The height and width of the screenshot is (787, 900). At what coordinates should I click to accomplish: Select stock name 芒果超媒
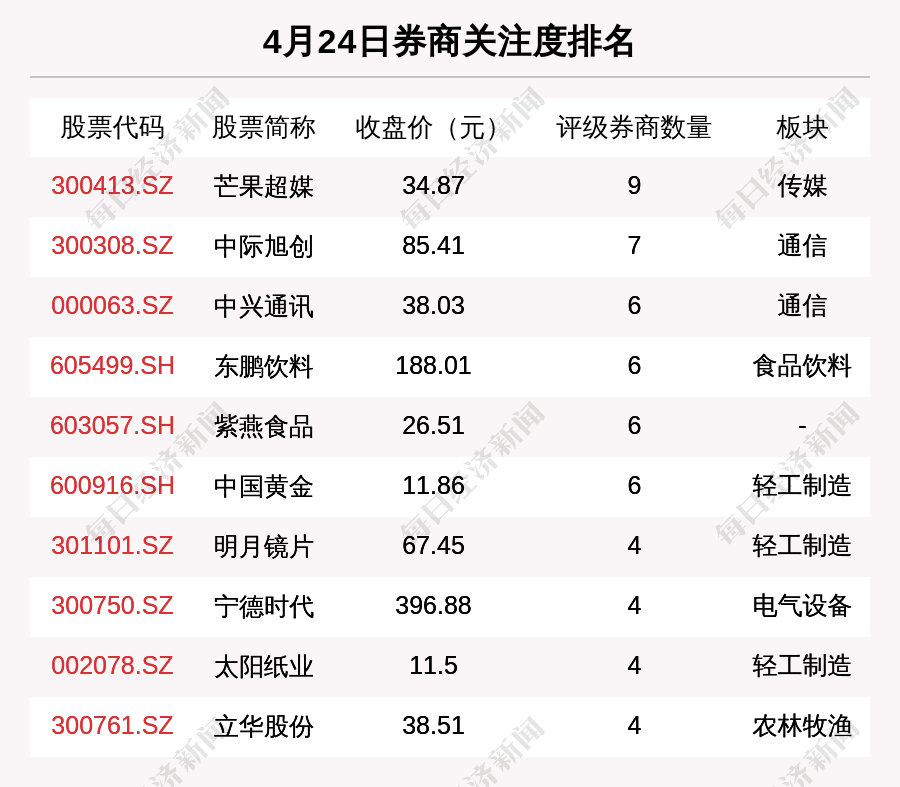[263, 187]
